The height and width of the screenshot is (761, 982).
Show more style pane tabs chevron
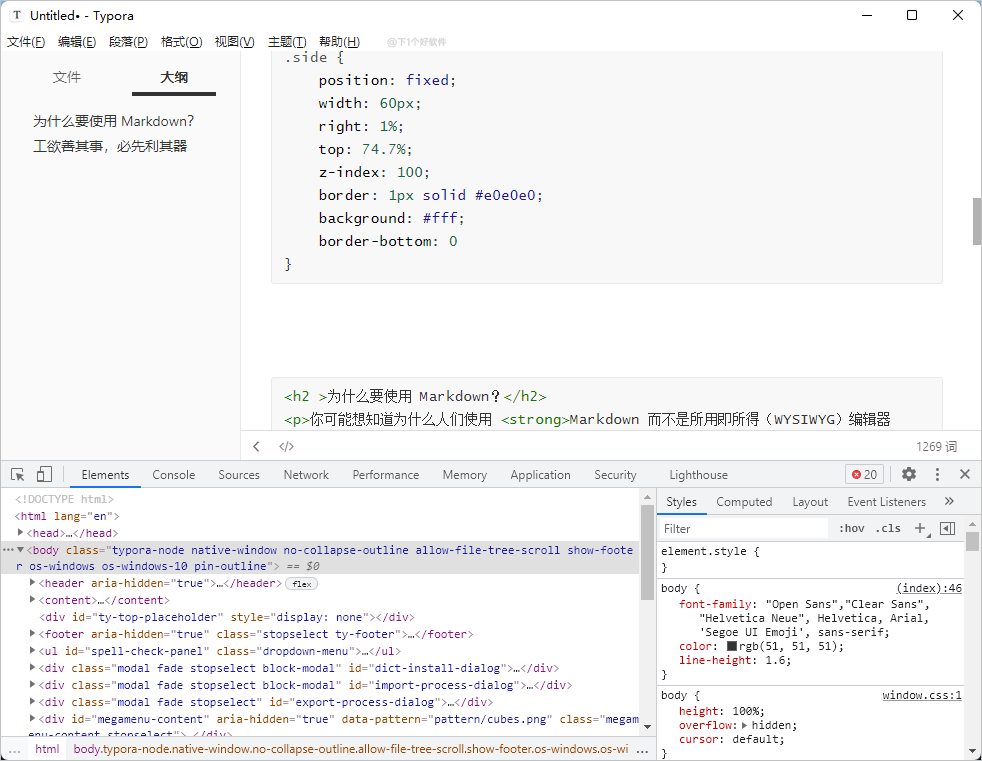[949, 502]
